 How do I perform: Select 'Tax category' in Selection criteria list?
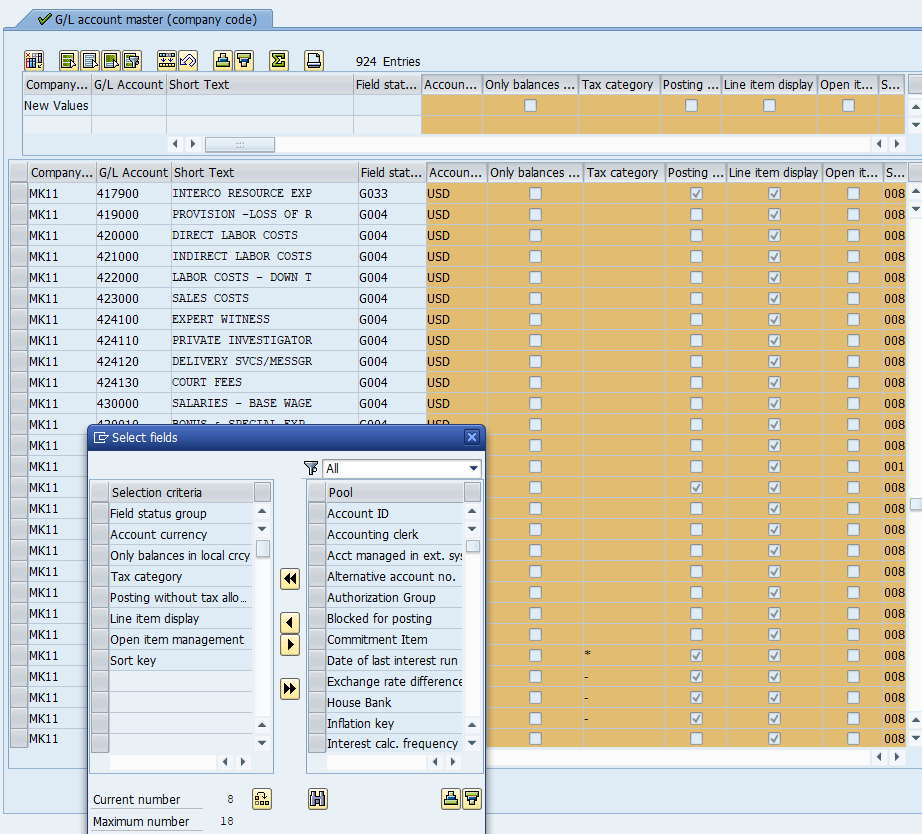(x=146, y=577)
